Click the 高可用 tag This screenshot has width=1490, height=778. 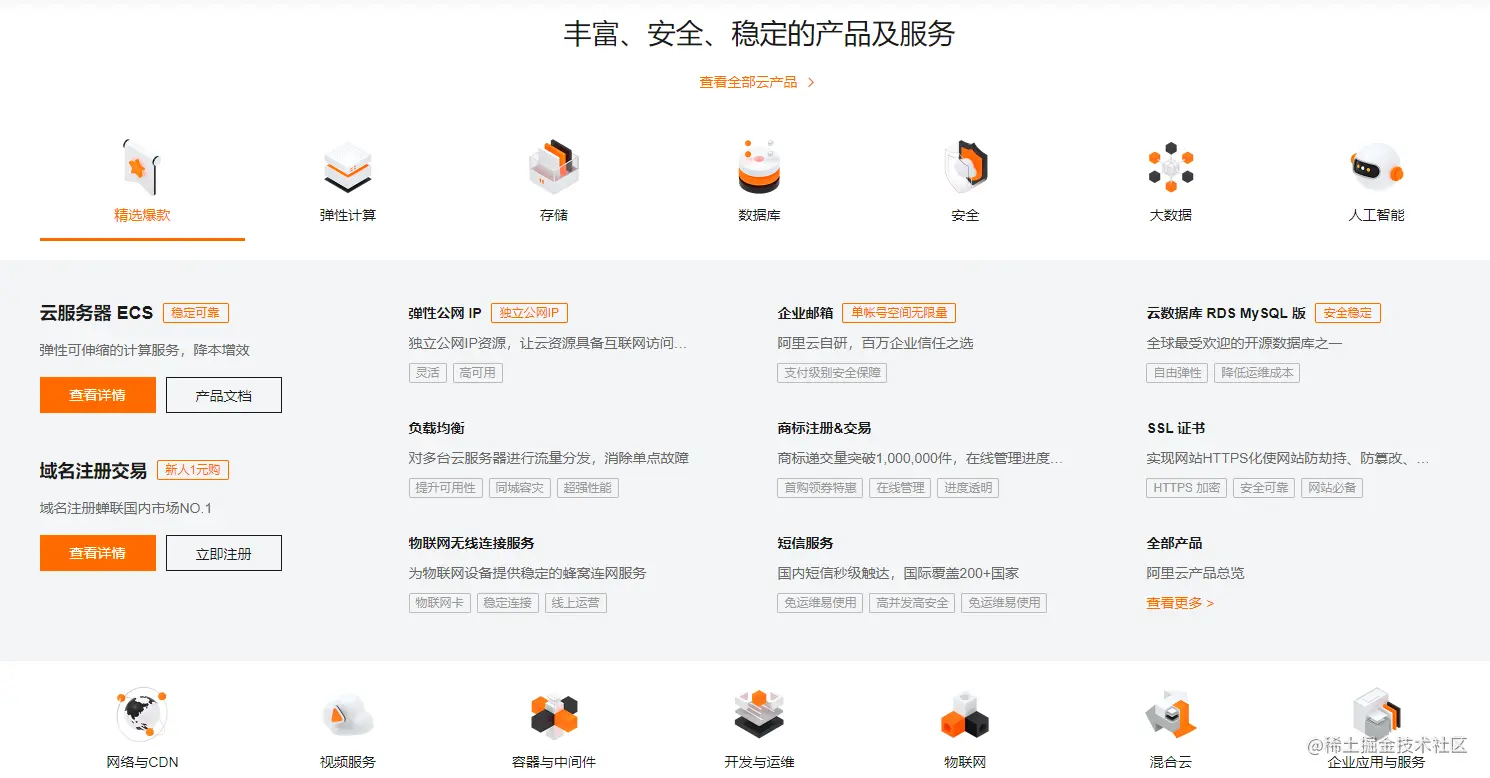click(x=477, y=373)
